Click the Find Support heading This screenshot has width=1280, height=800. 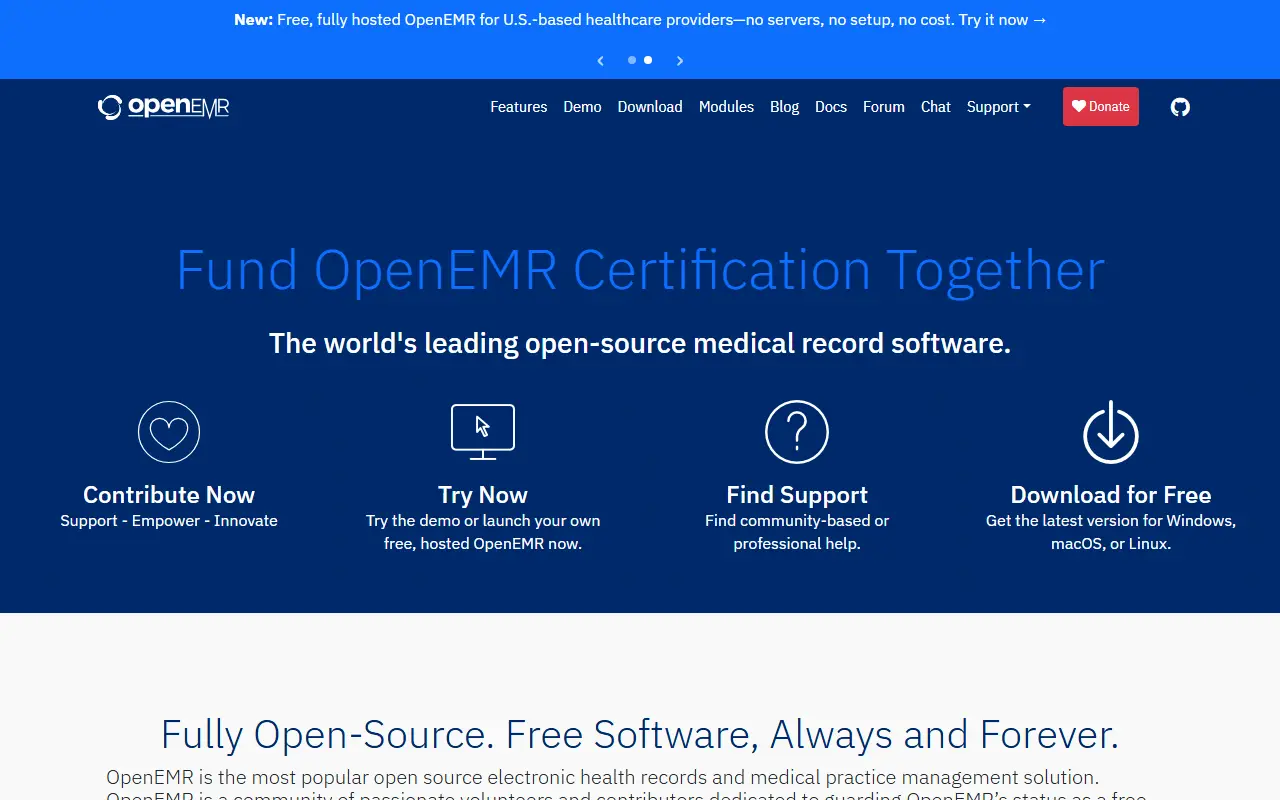797,495
